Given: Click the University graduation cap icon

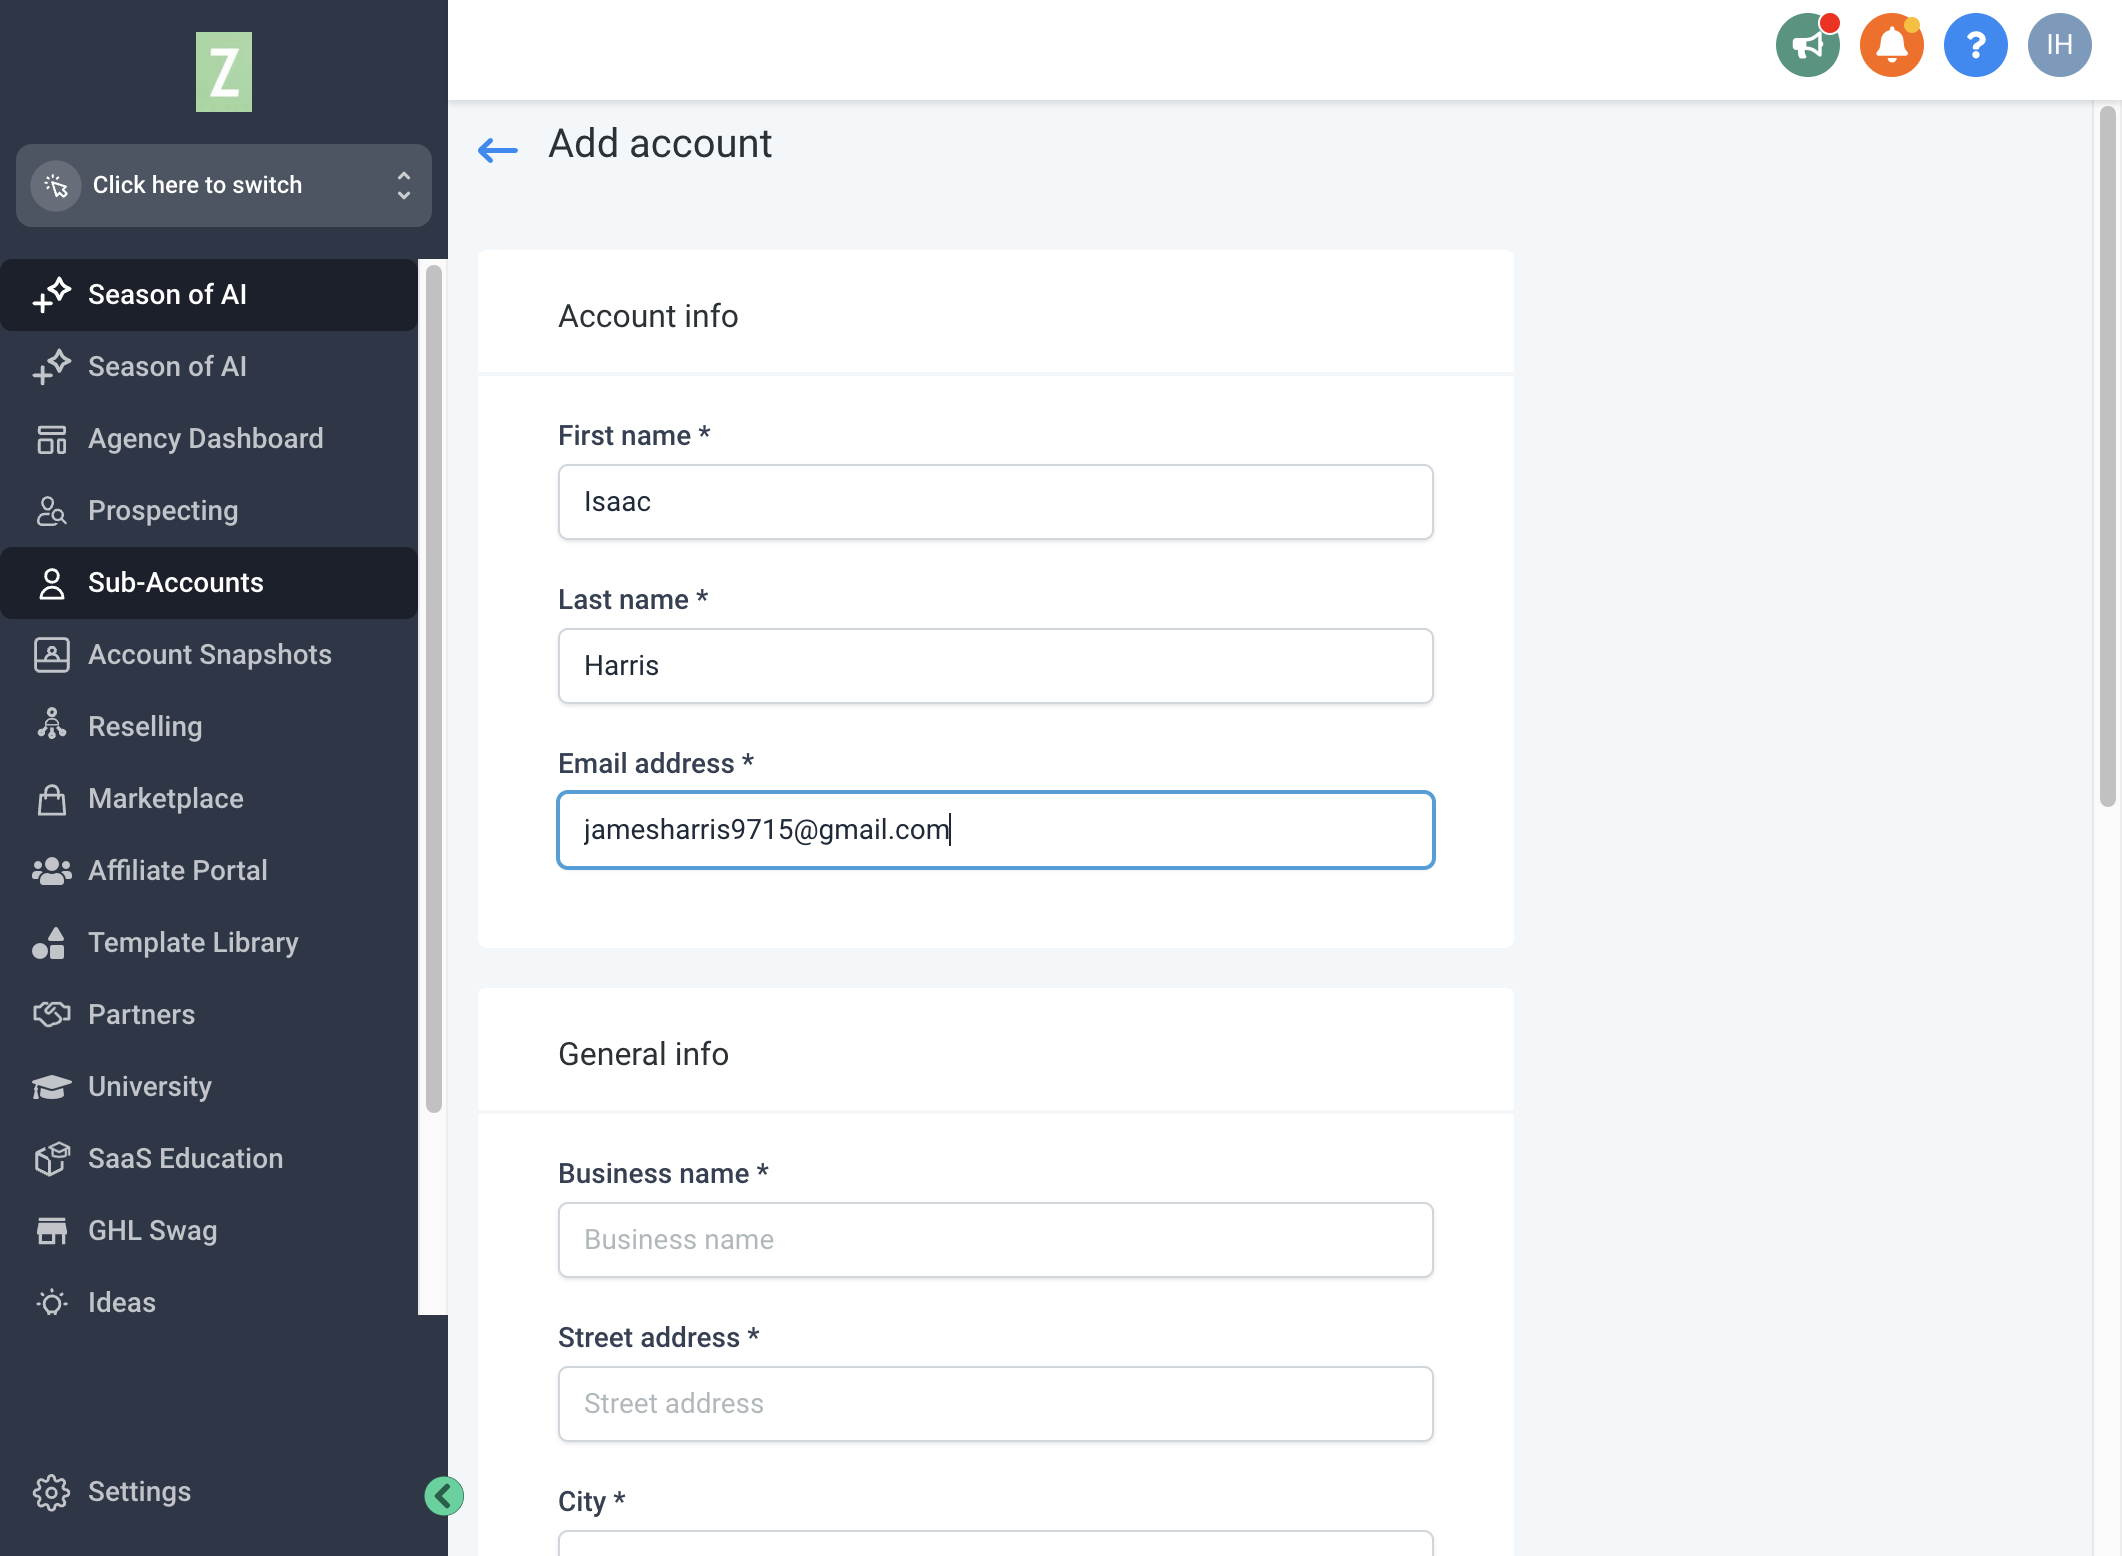Looking at the screenshot, I should coord(51,1087).
